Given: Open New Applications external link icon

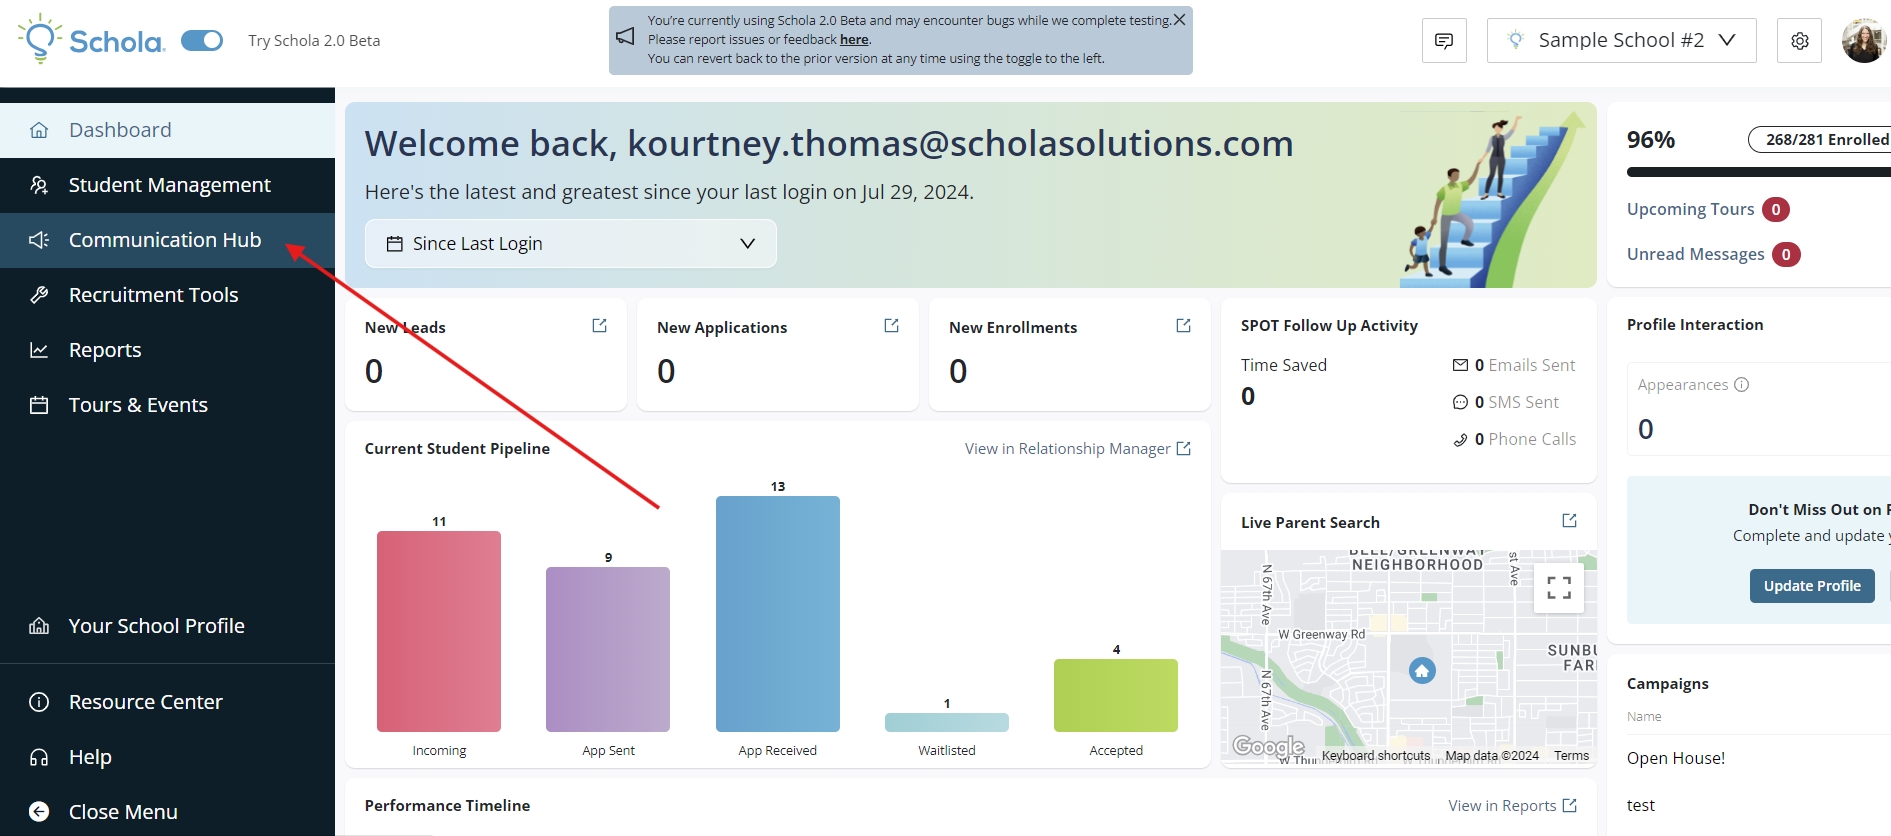Looking at the screenshot, I should [892, 326].
